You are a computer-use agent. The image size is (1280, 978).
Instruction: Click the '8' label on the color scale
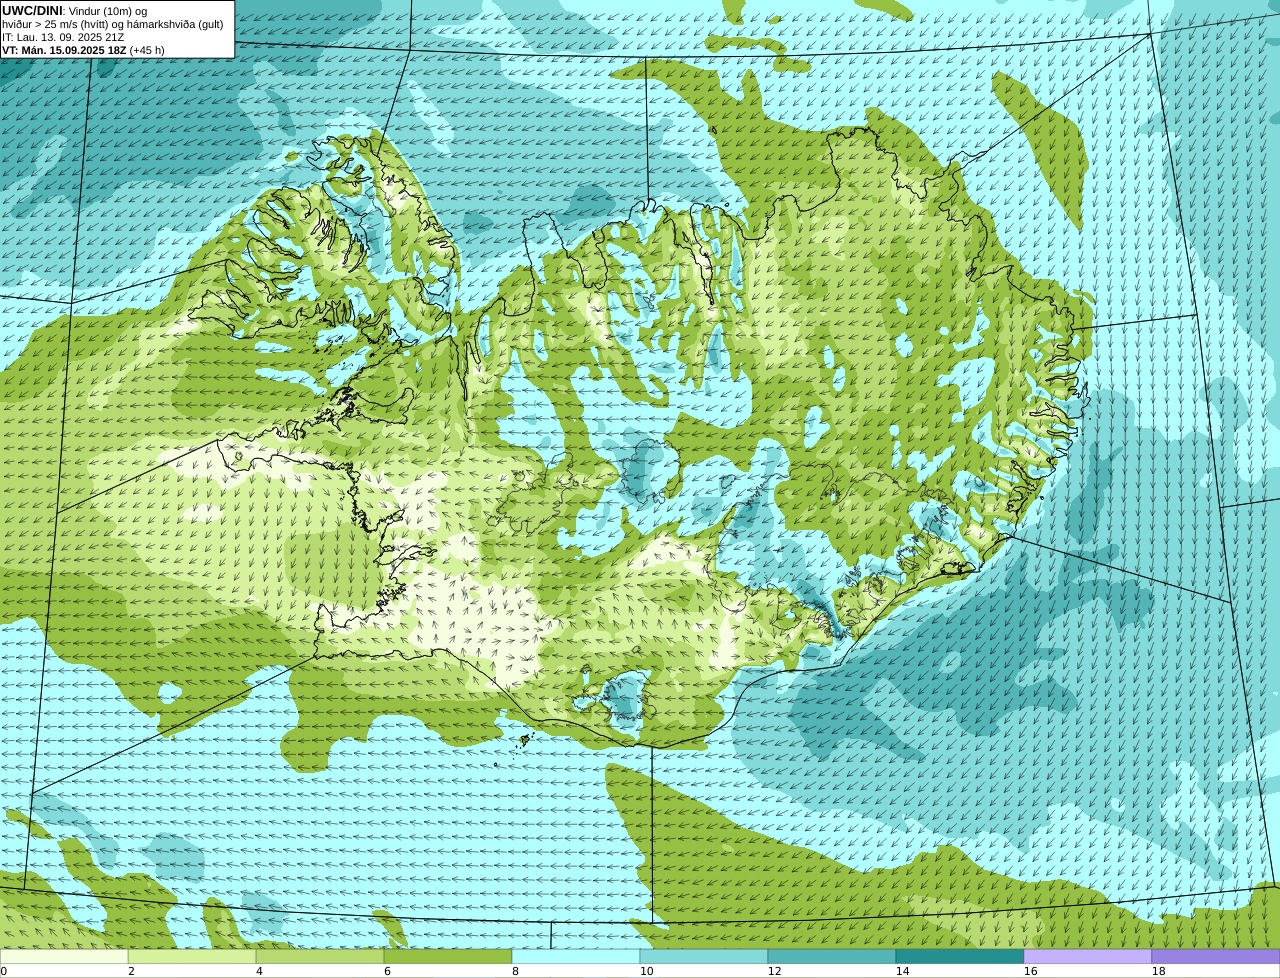515,971
